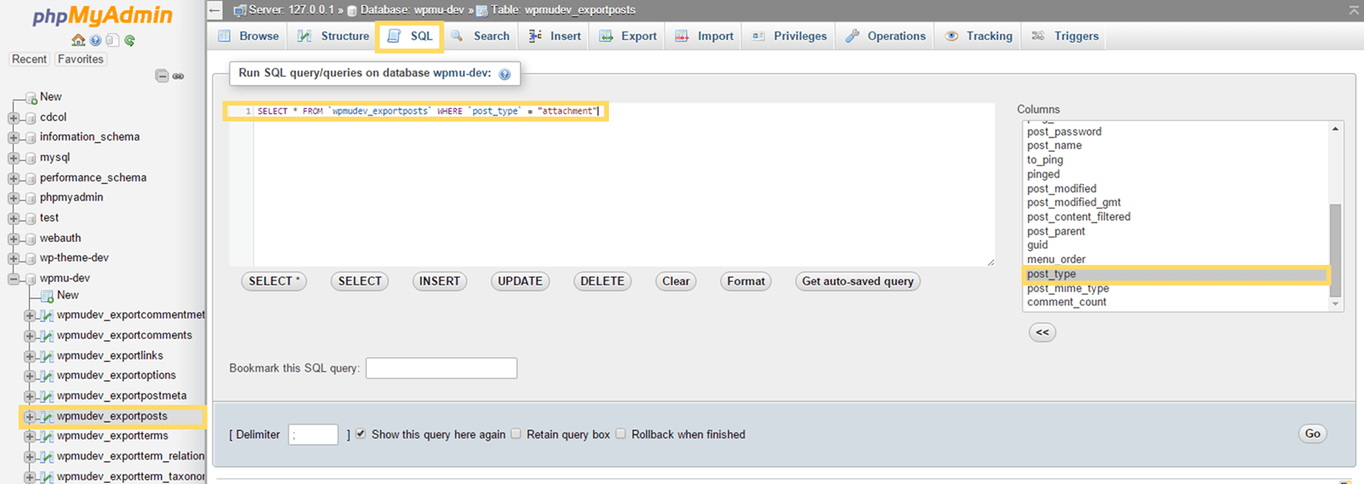Click the UPDATE query button
1364x484 pixels.
(x=520, y=281)
